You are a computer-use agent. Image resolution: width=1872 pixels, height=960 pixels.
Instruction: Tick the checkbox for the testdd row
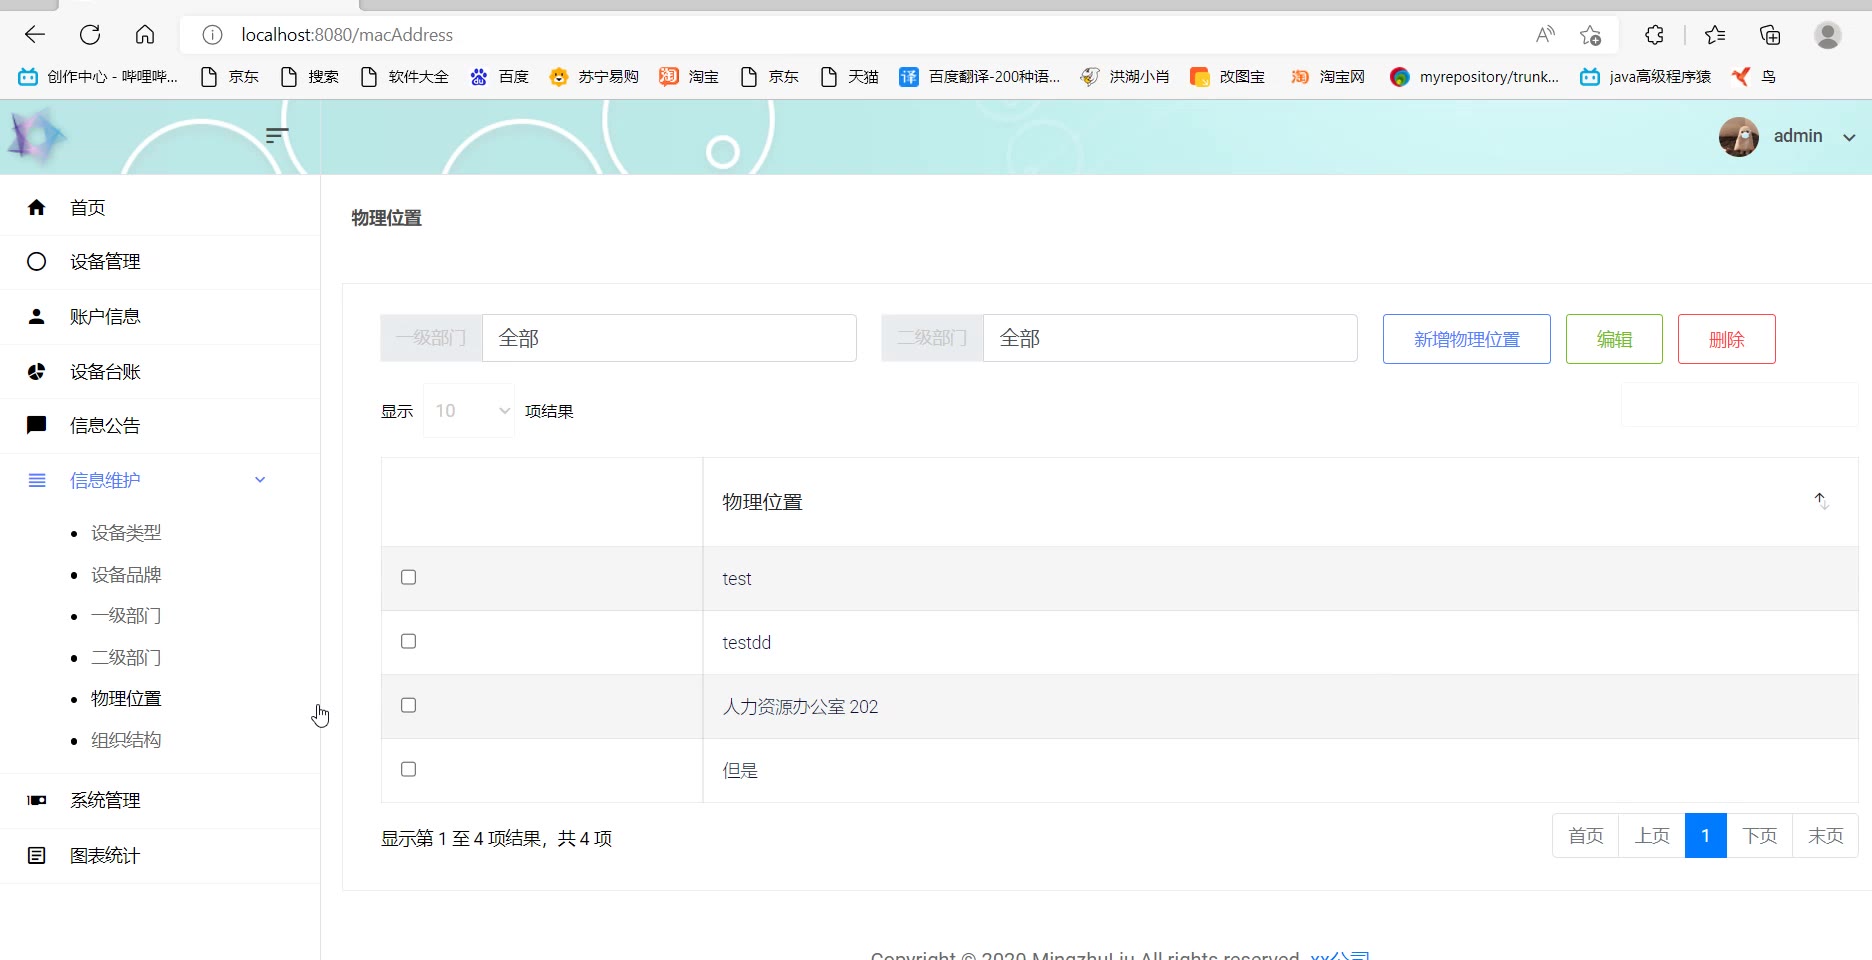click(408, 641)
